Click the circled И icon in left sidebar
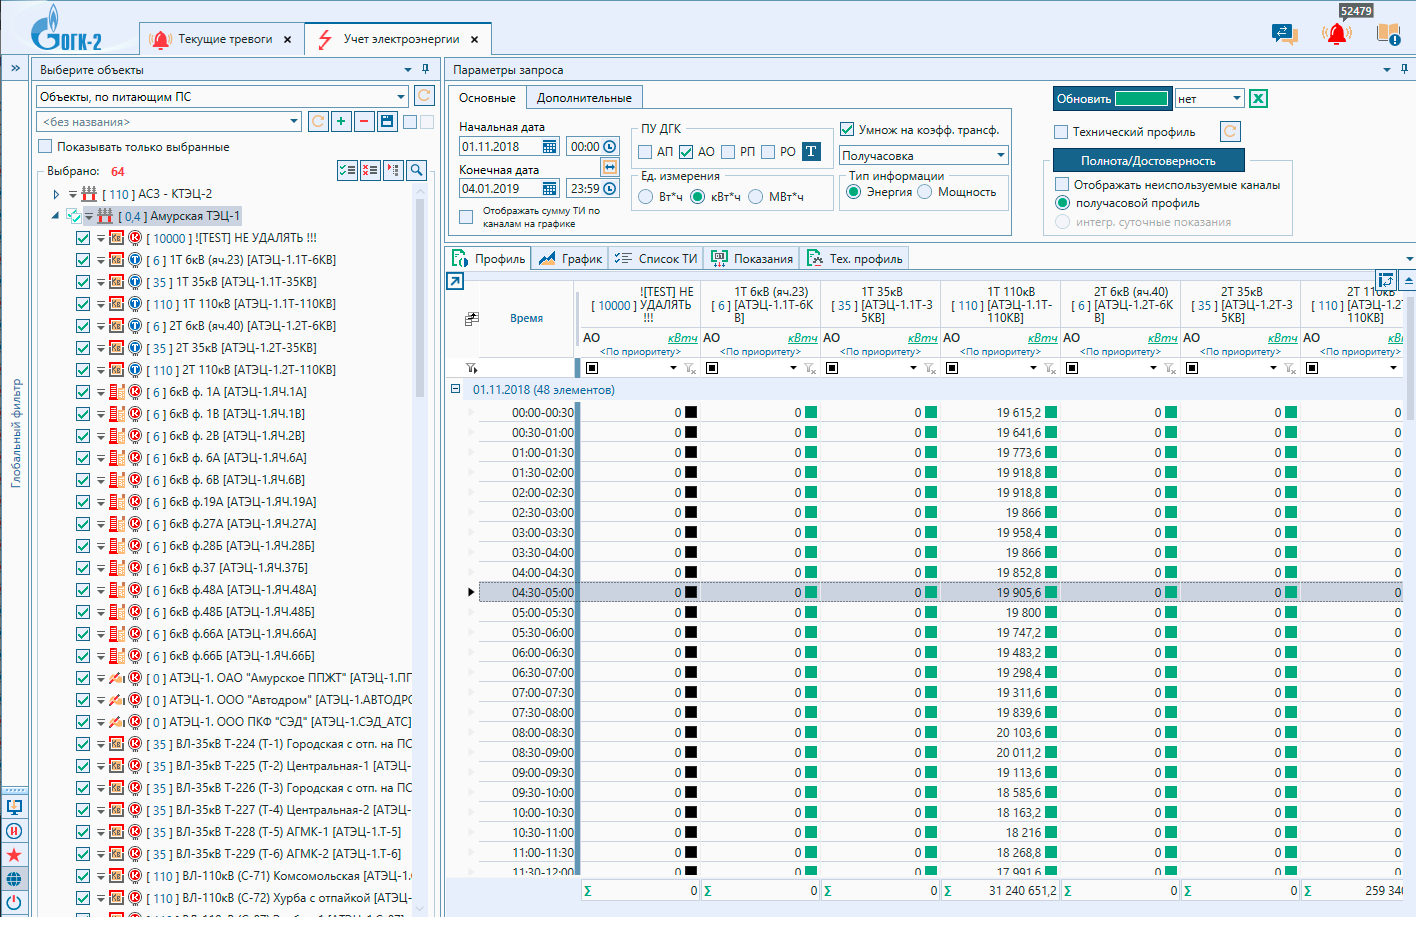The height and width of the screenshot is (948, 1416). (x=14, y=831)
